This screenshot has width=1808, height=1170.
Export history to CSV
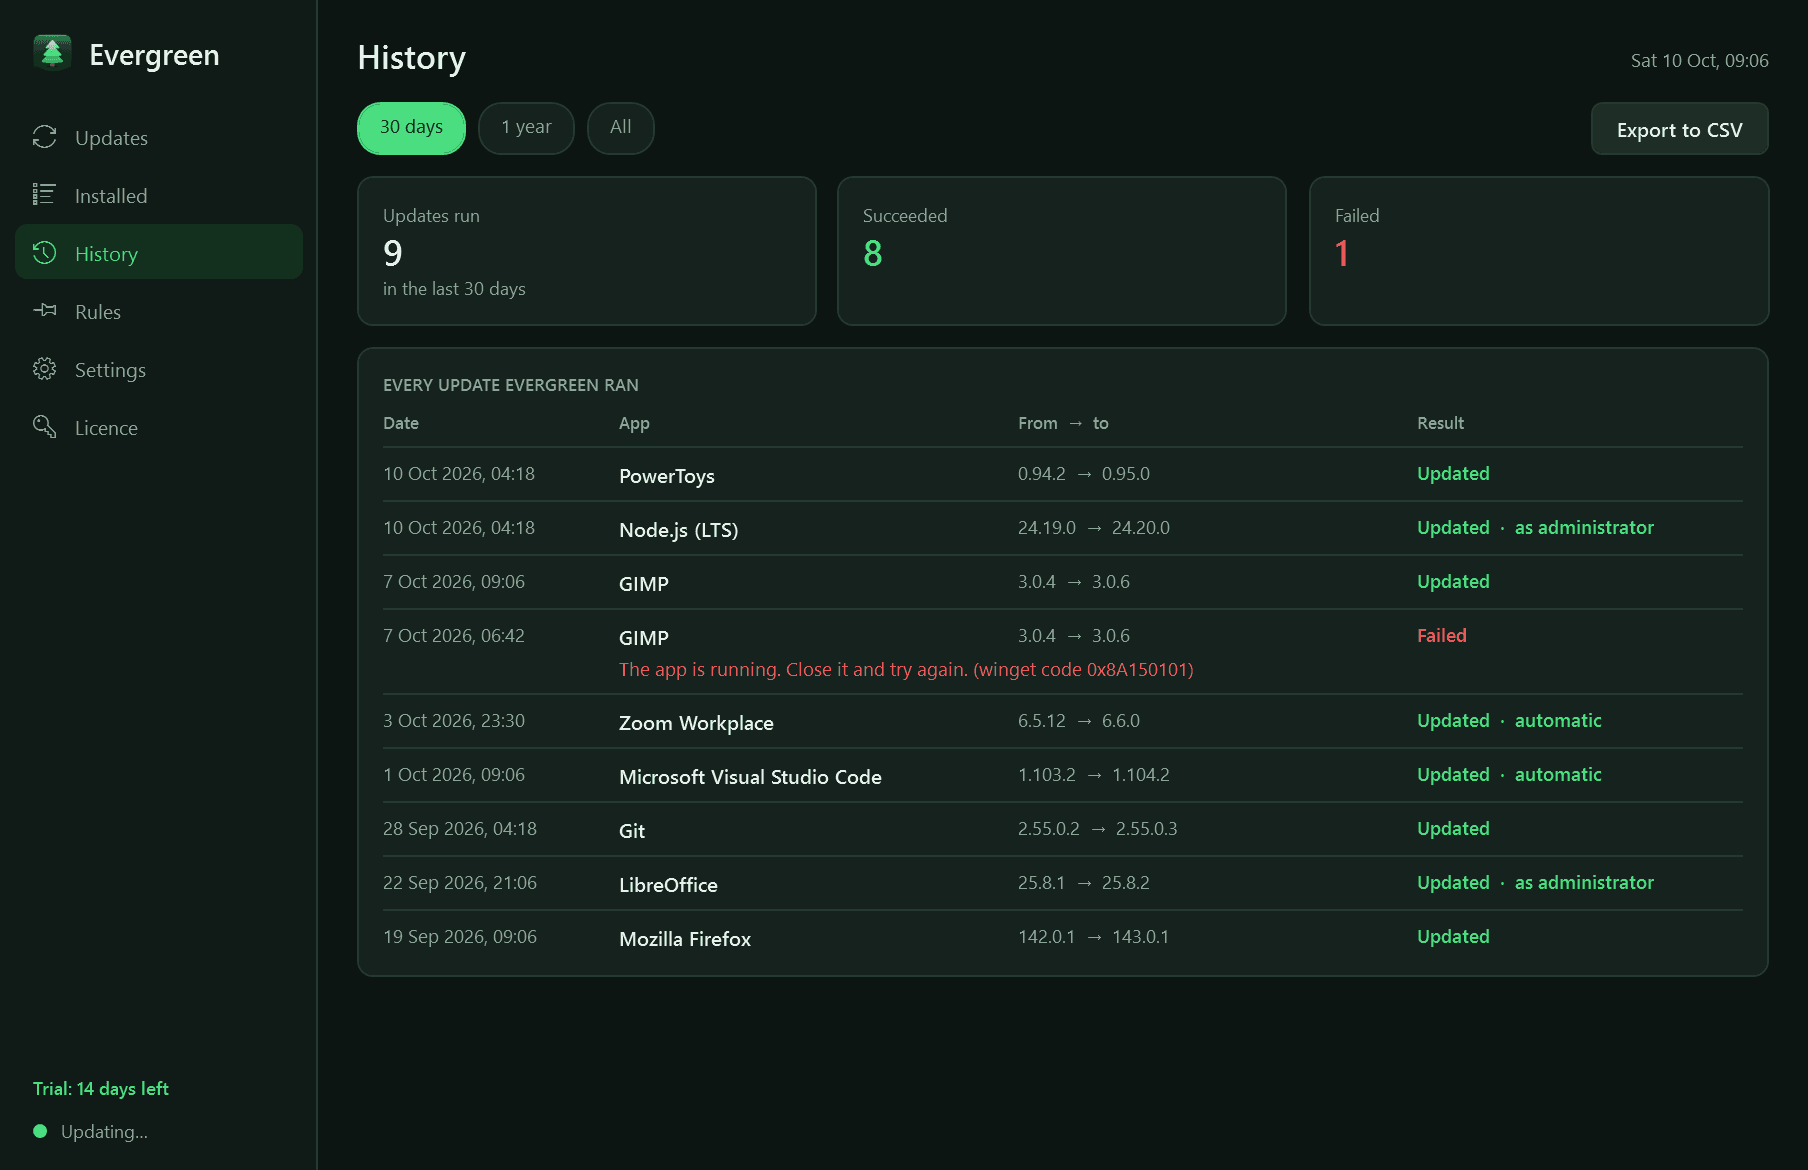click(x=1679, y=129)
